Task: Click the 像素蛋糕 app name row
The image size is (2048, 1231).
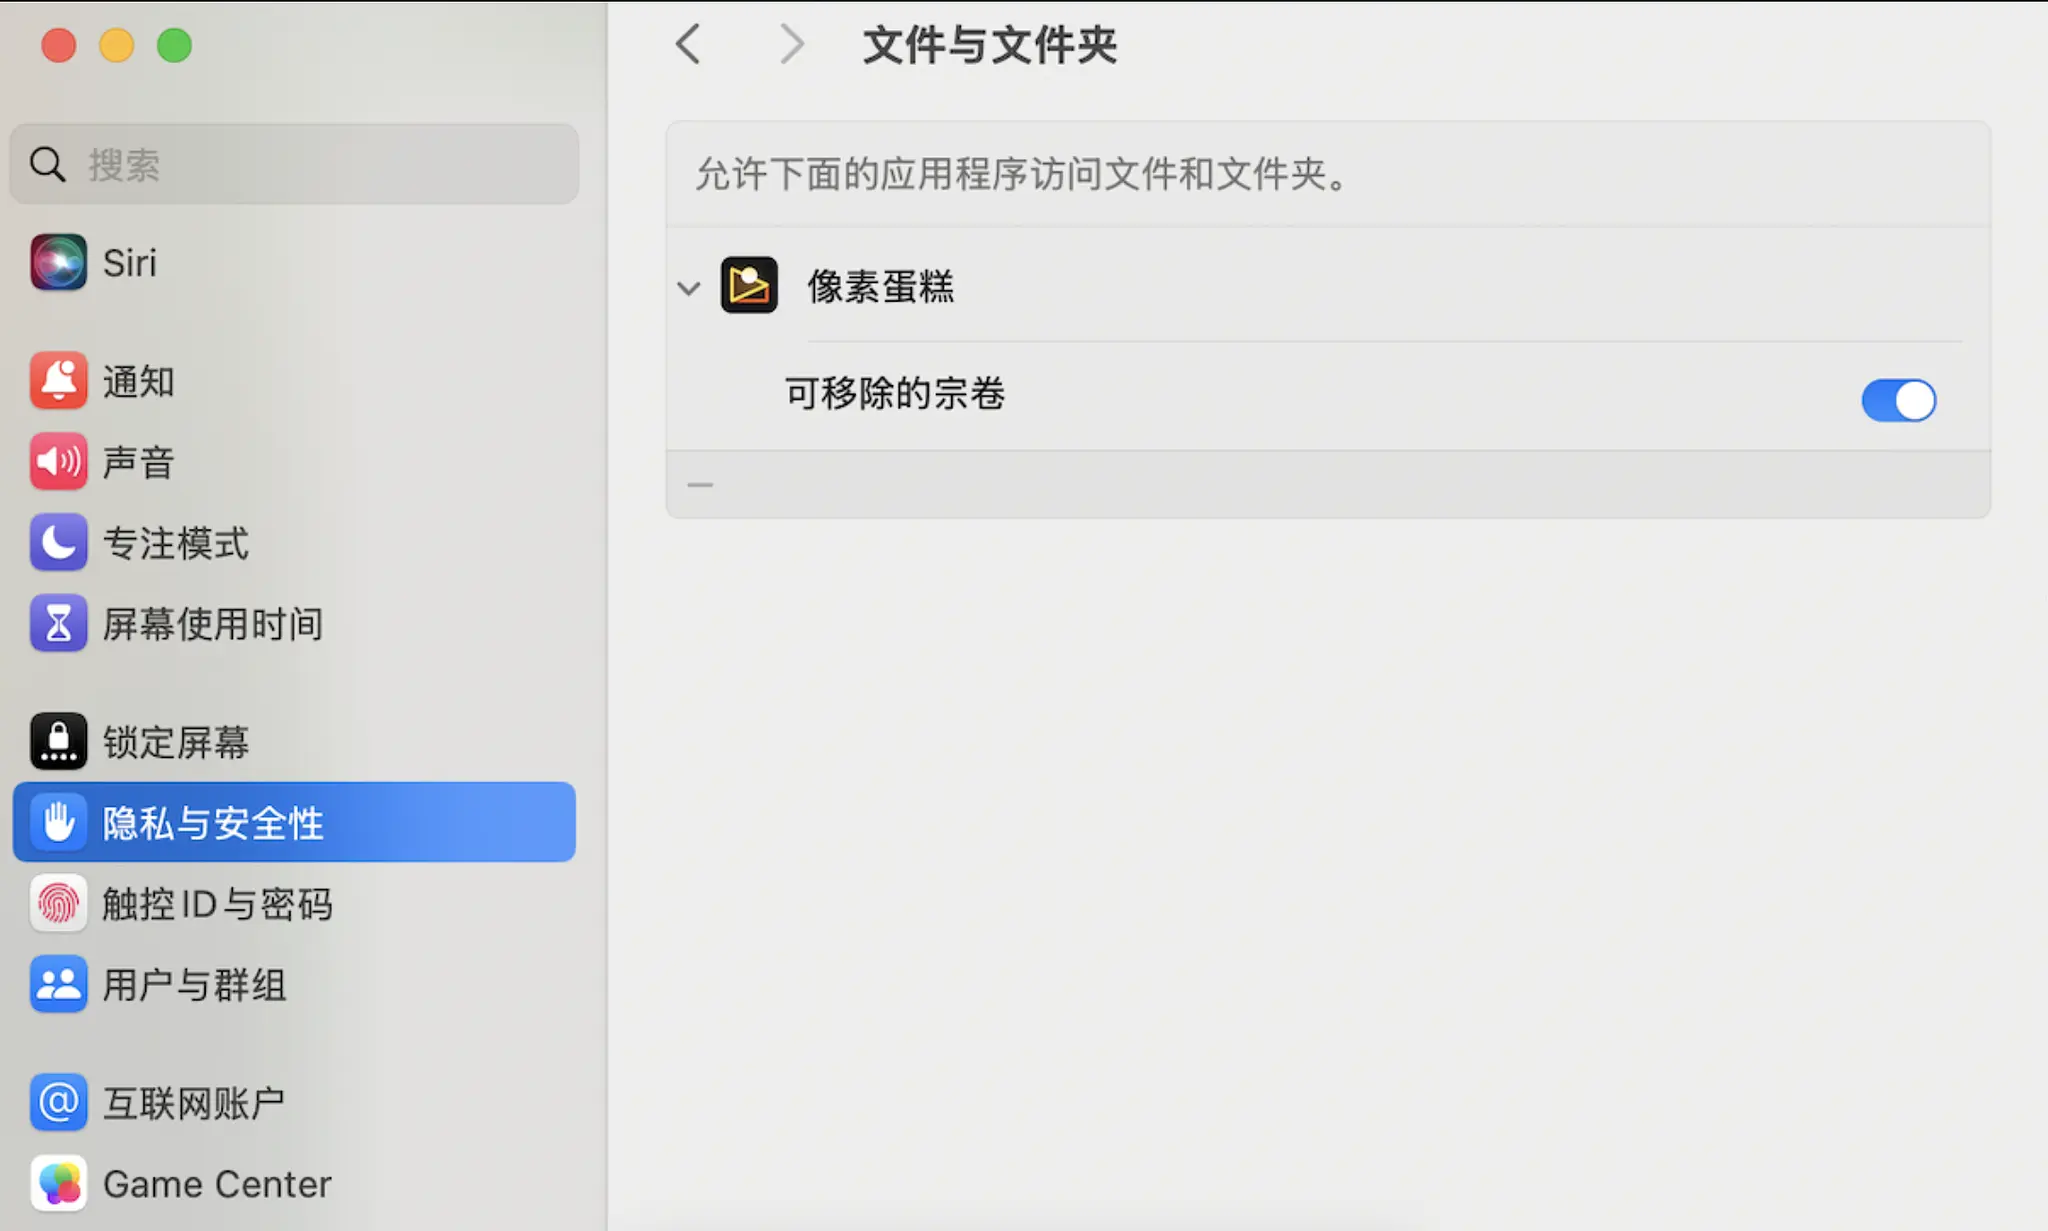Action: pos(881,287)
